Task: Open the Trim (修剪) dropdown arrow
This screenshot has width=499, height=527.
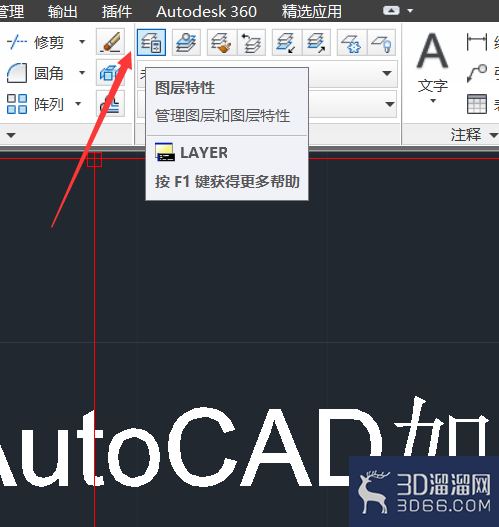Action: [82, 42]
